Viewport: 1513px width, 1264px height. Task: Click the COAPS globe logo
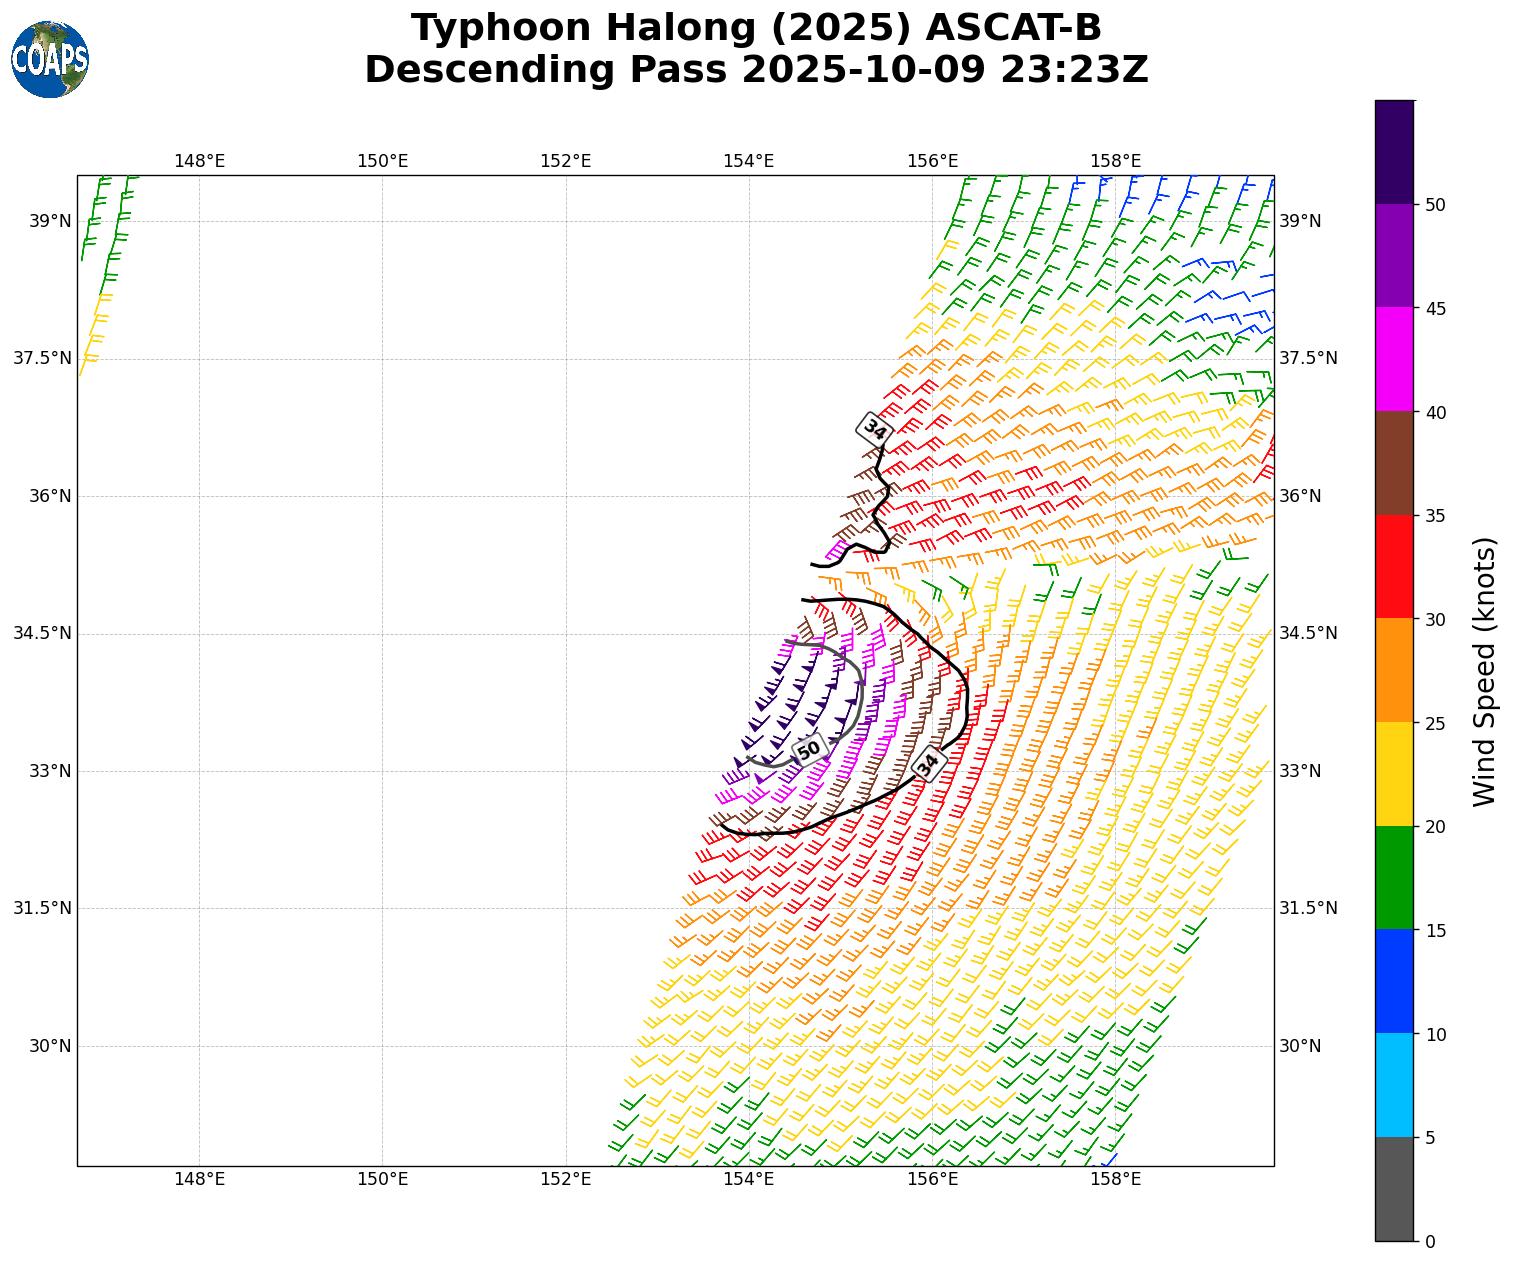pyautogui.click(x=50, y=60)
